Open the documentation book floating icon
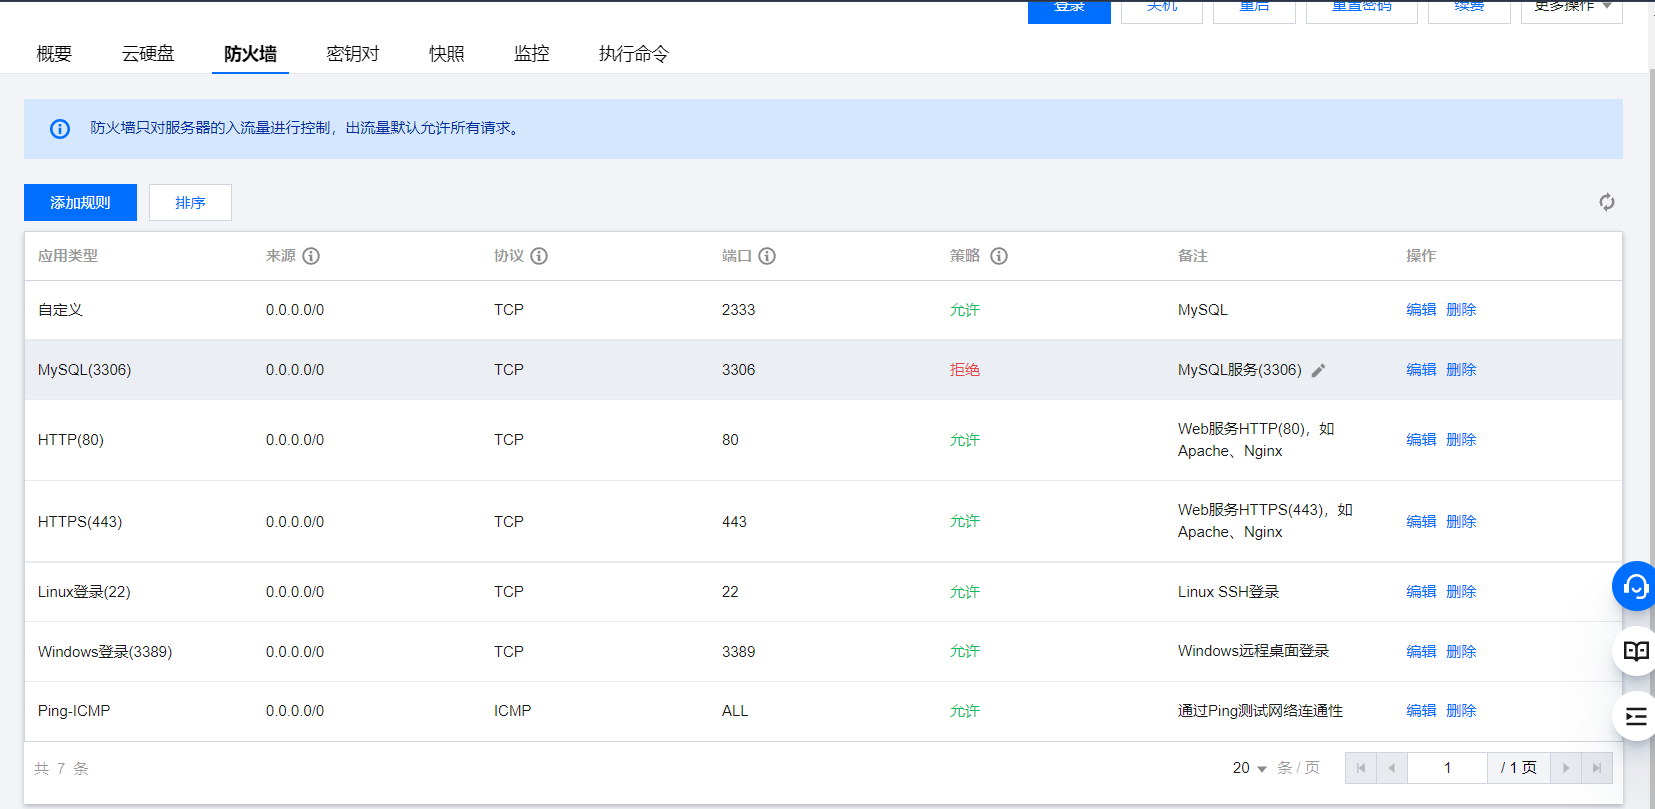1655x809 pixels. [x=1636, y=651]
